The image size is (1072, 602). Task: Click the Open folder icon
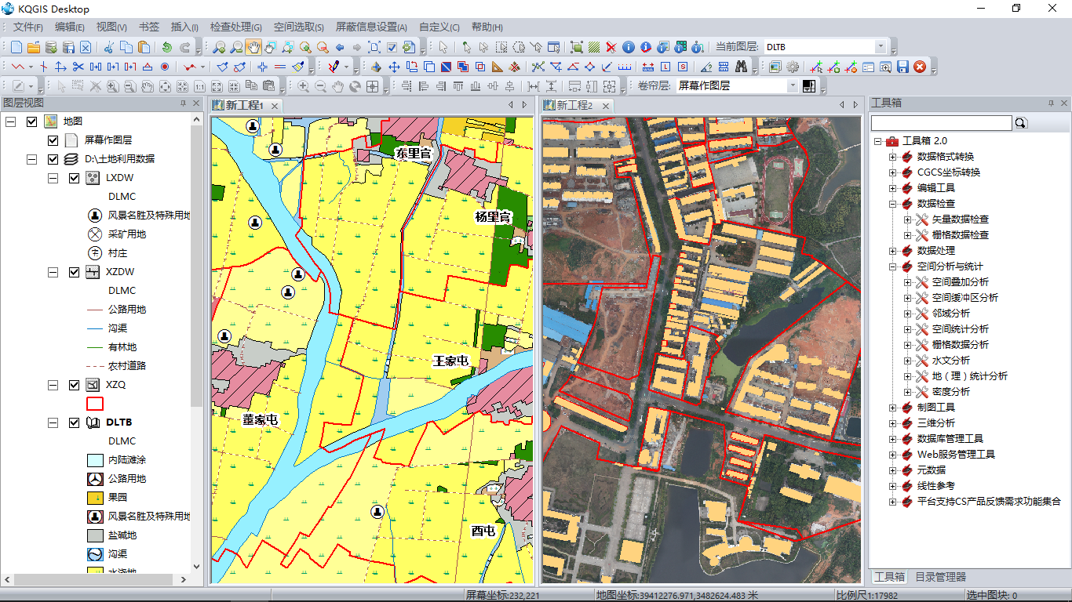click(x=33, y=47)
